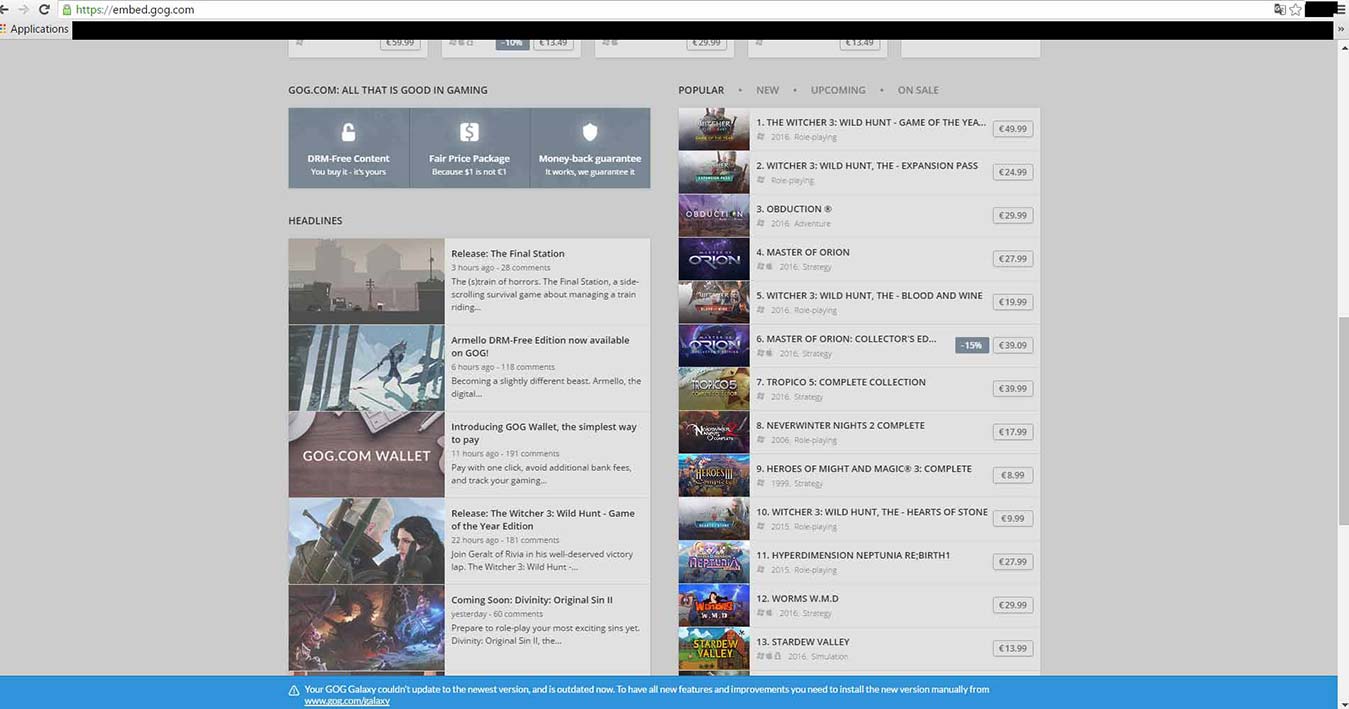Click the €9.99 Hearts of Stone price

[x=1012, y=518]
